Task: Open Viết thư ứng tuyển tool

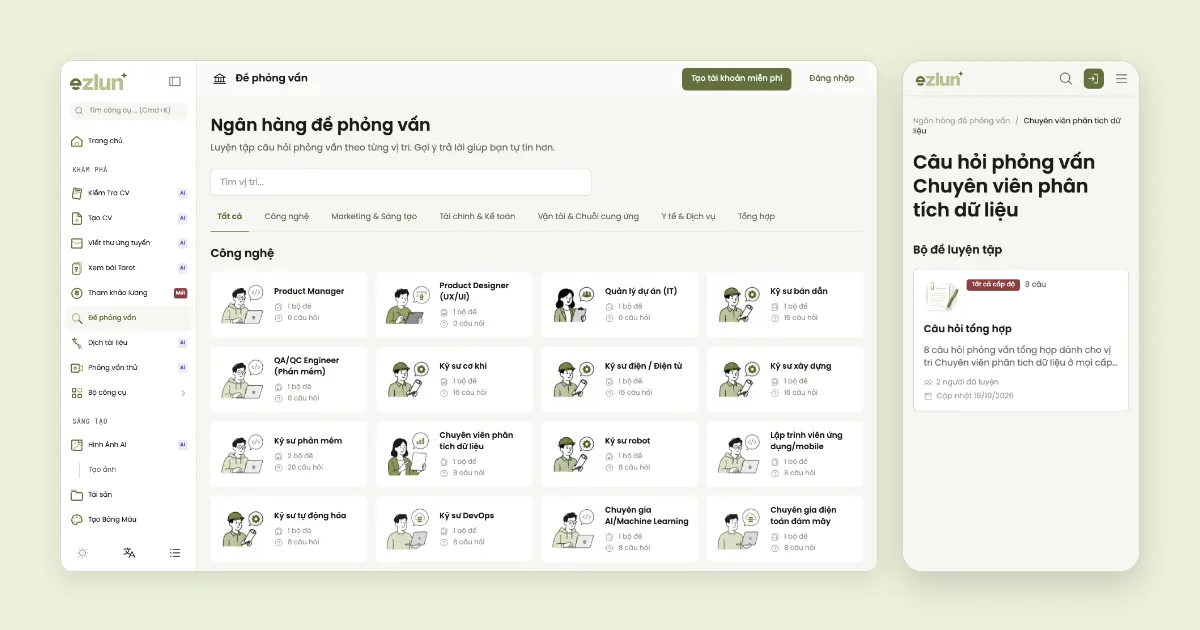Action: [x=128, y=243]
